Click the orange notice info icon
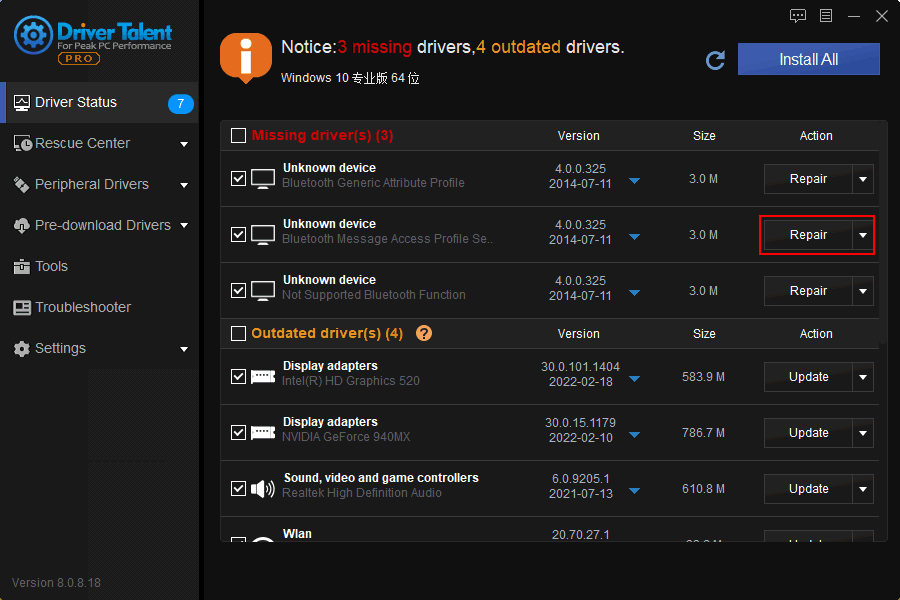900x600 pixels. coord(246,57)
